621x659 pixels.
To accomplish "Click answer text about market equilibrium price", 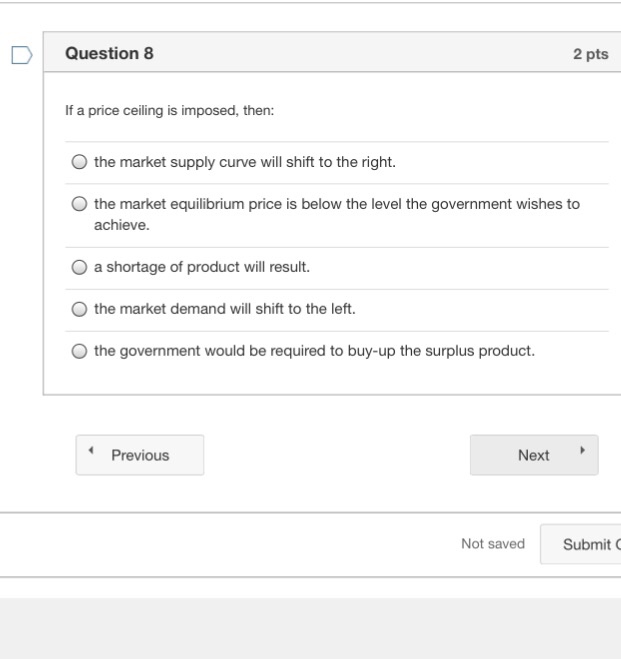I will coord(336,204).
